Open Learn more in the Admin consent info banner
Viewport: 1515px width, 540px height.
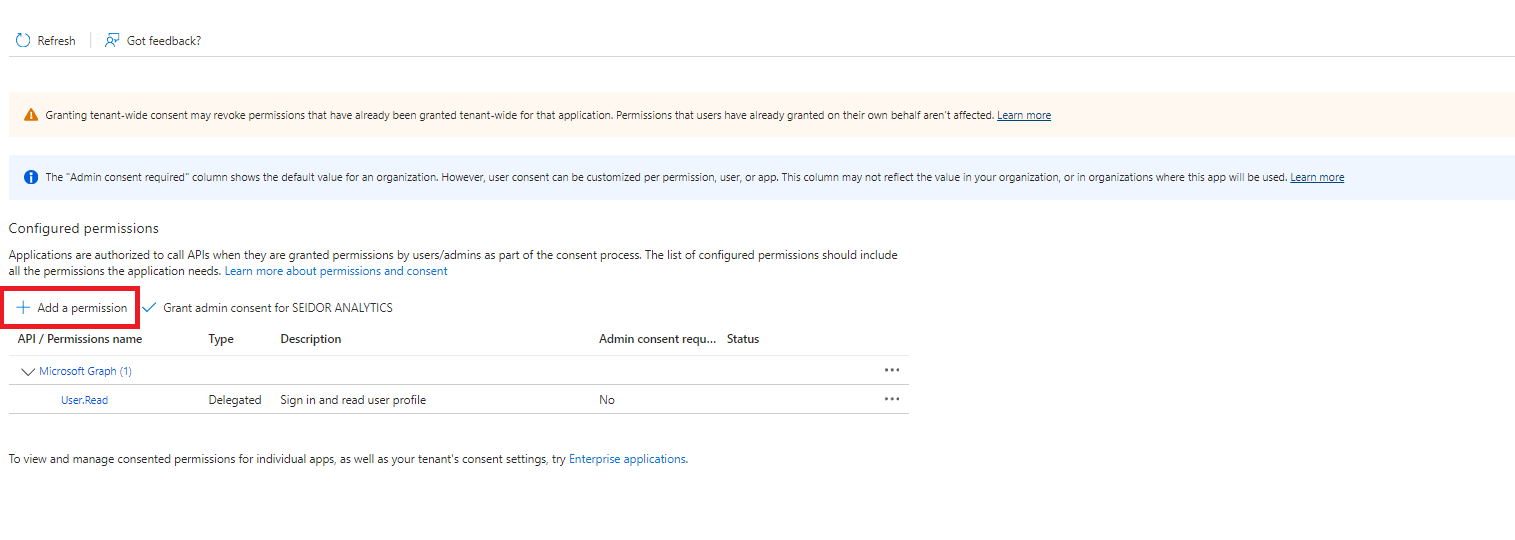coord(1316,178)
